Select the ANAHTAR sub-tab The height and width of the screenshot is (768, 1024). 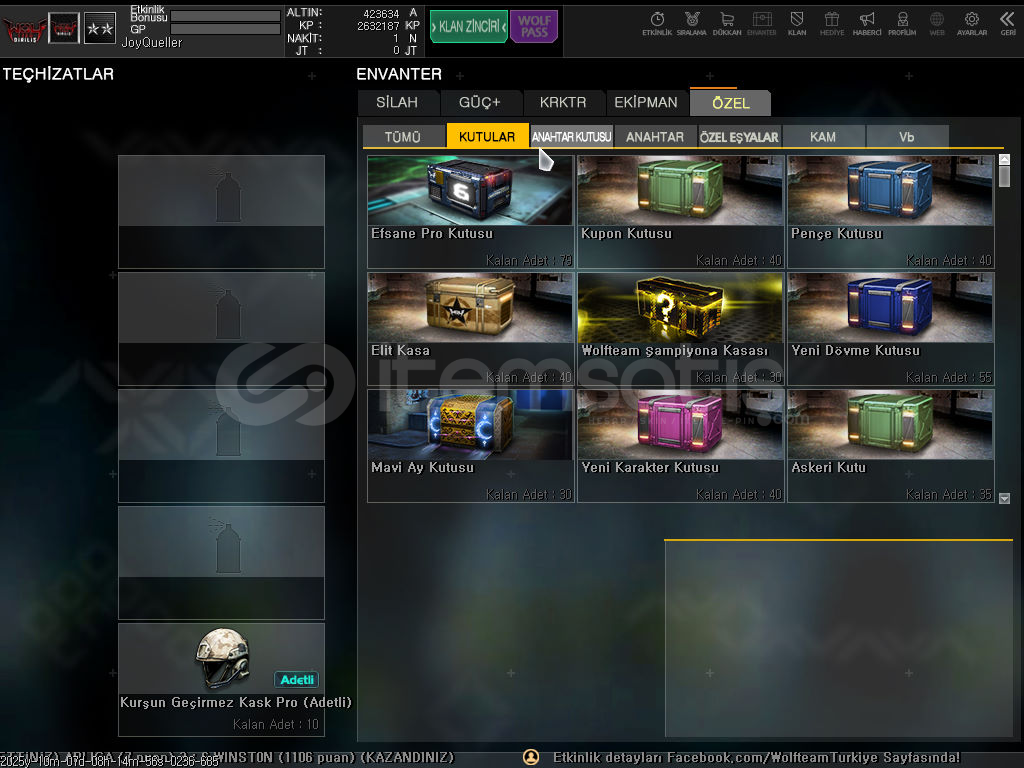[655, 136]
